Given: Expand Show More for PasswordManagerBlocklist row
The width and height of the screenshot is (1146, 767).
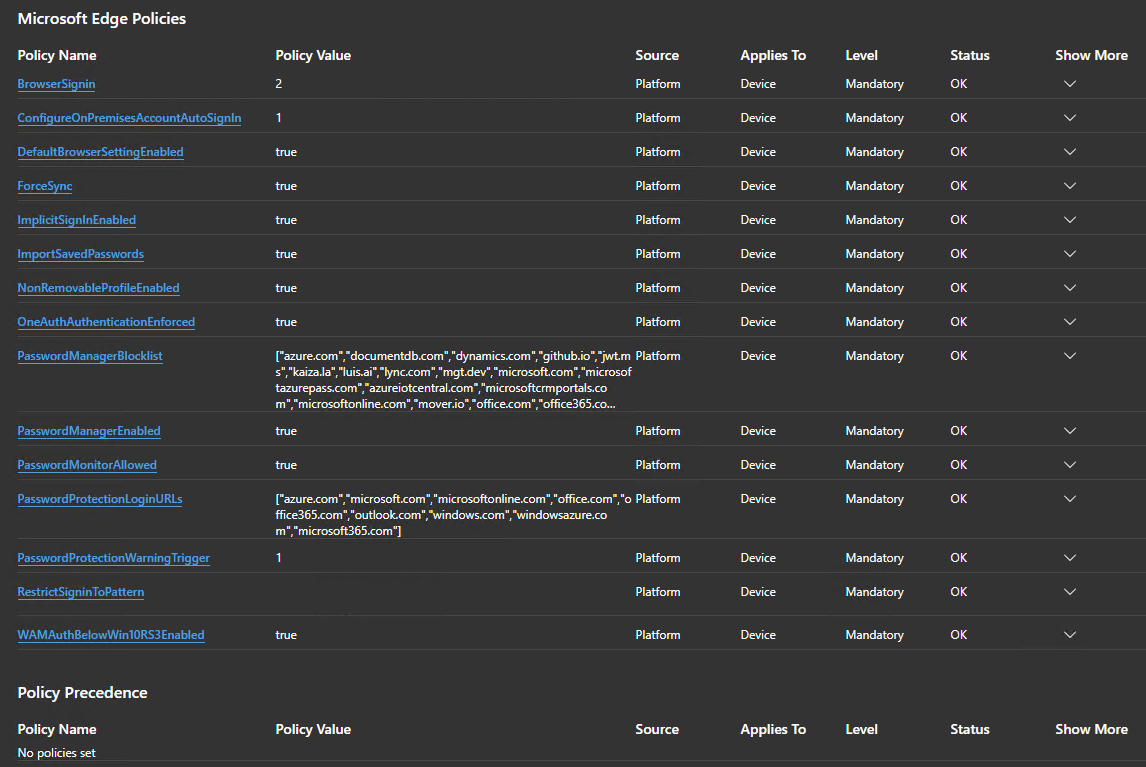Looking at the screenshot, I should tap(1070, 356).
